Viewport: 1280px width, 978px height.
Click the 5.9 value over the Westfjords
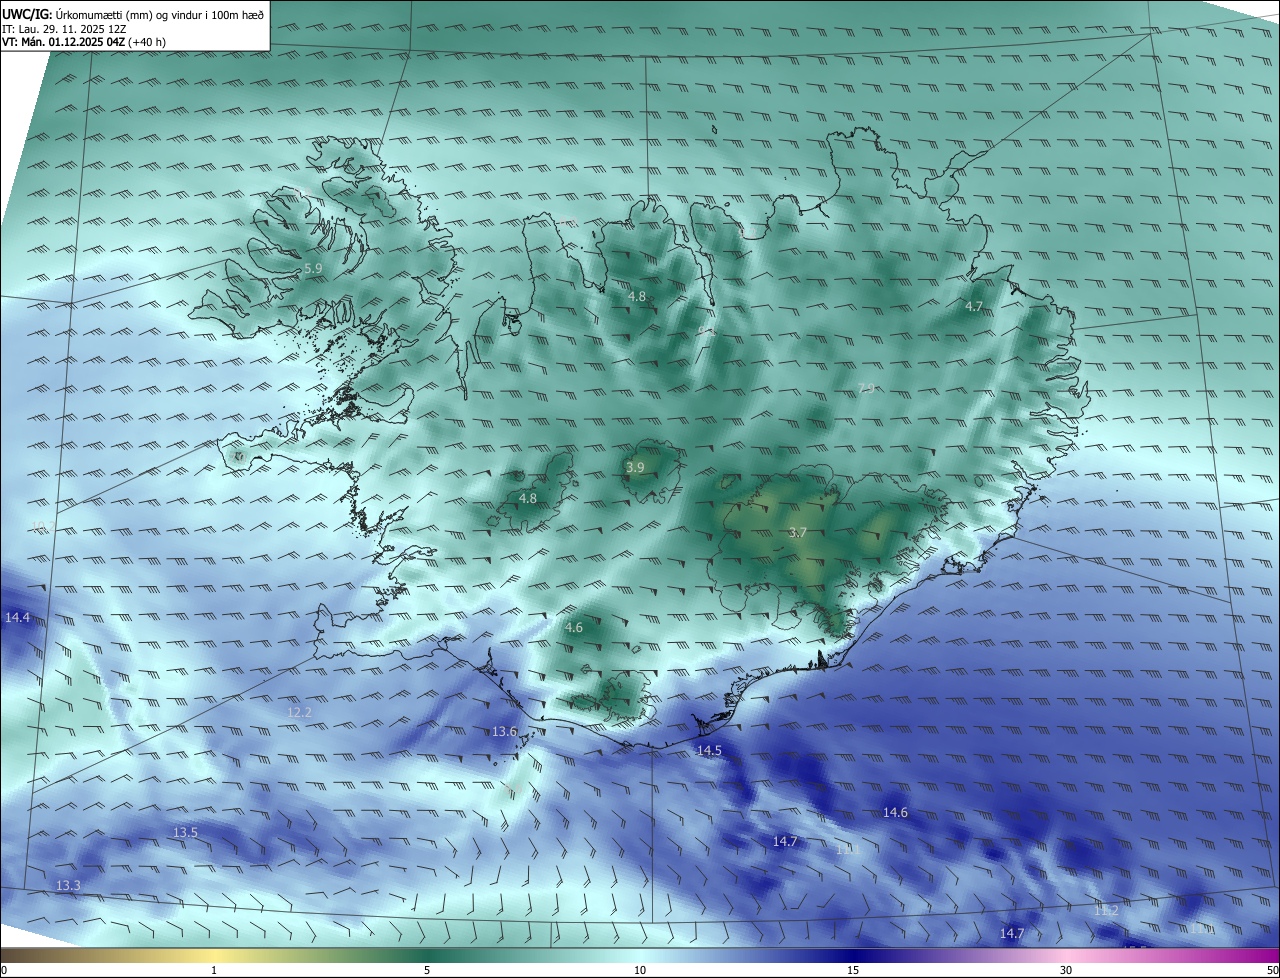click(313, 269)
